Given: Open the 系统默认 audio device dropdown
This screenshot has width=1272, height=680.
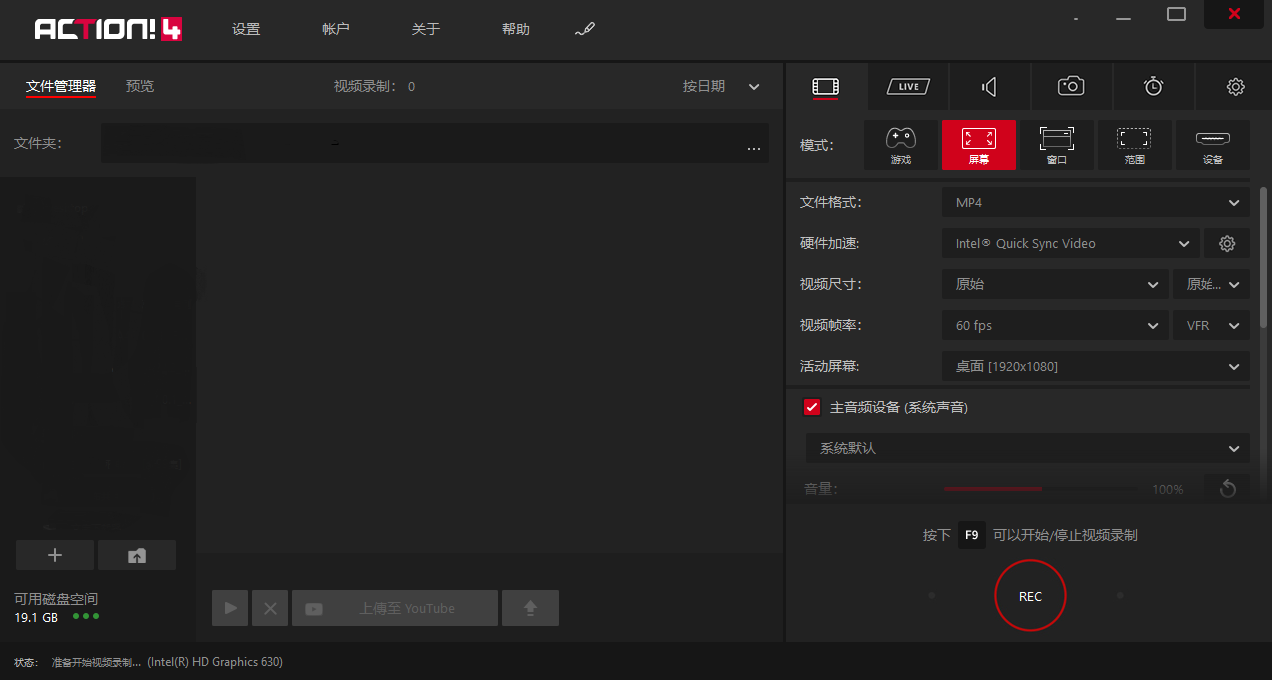Looking at the screenshot, I should tap(1028, 448).
